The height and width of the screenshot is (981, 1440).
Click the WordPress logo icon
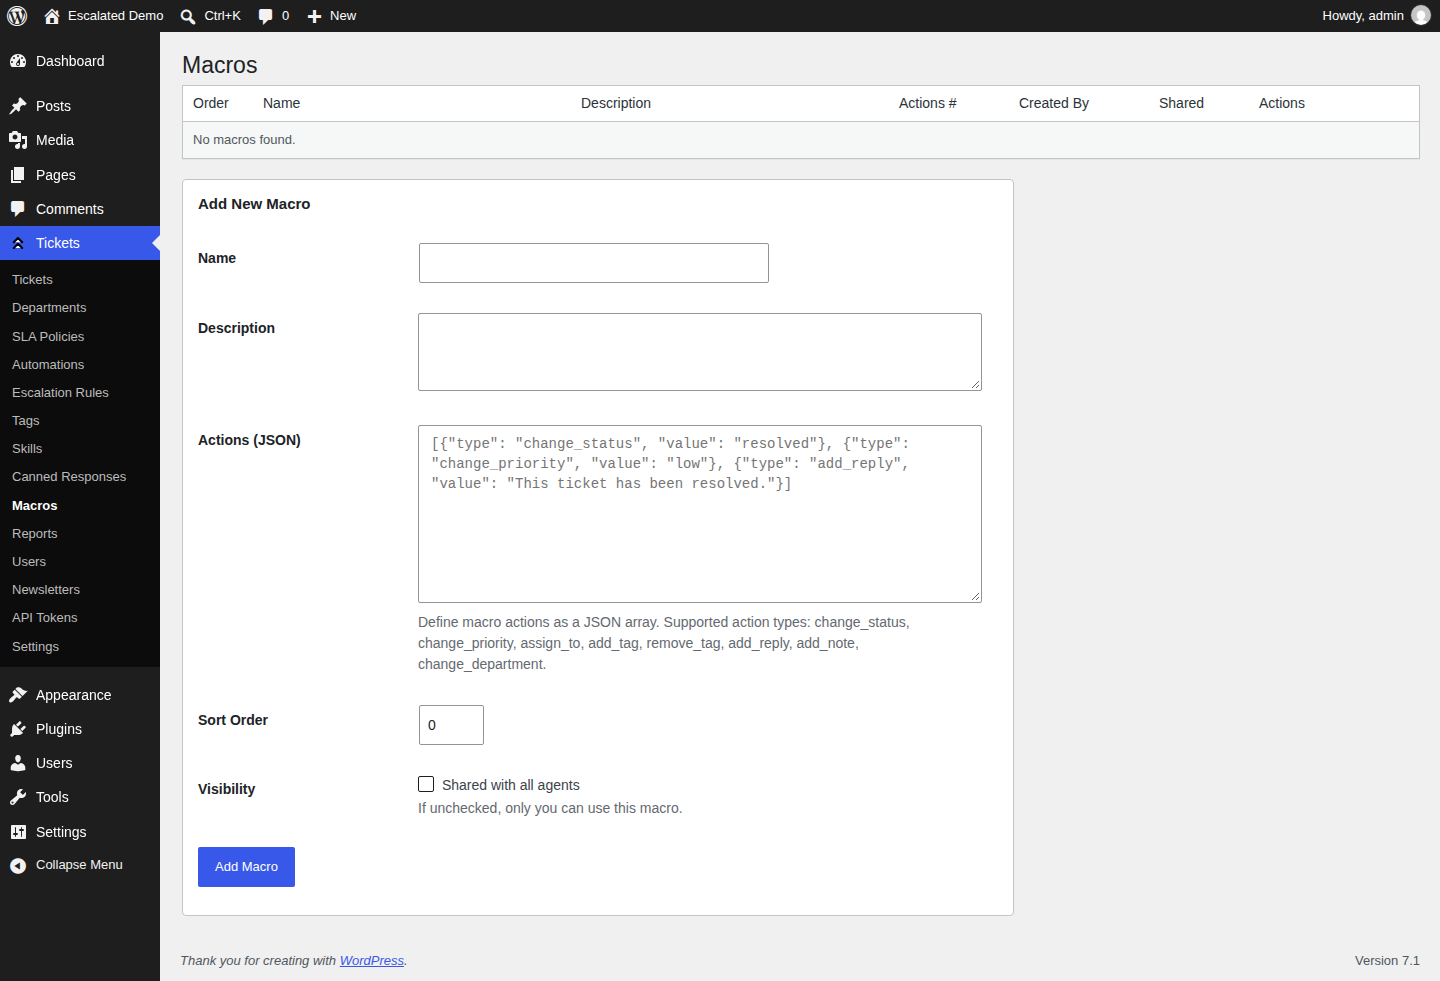click(x=17, y=16)
